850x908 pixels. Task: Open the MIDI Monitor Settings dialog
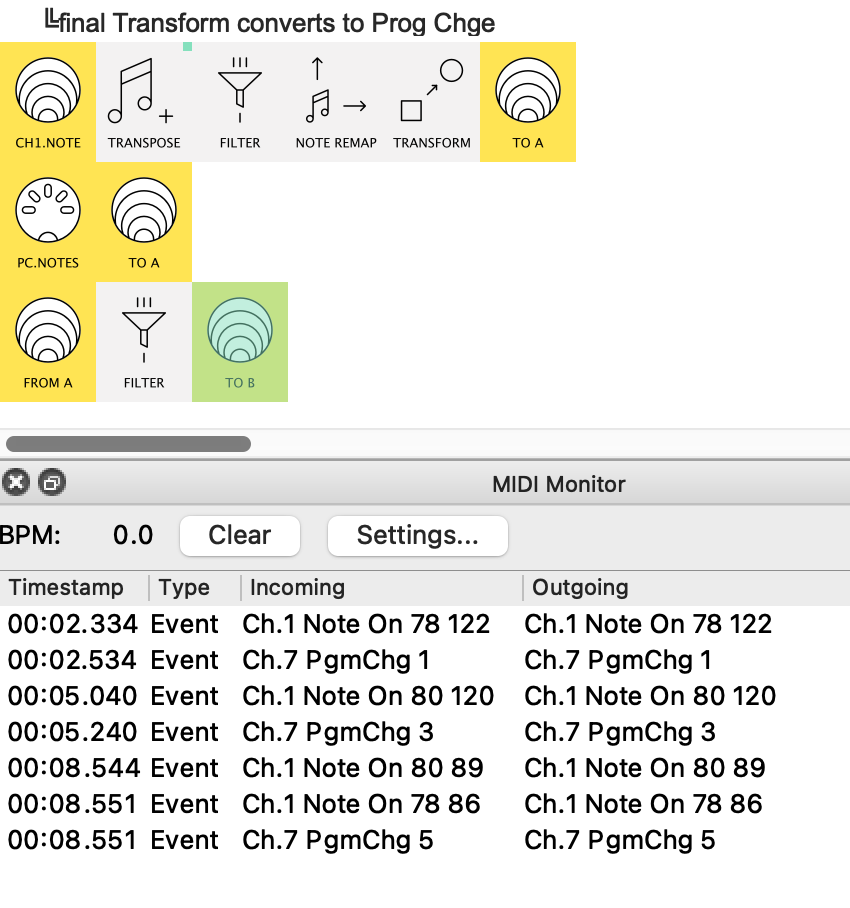tap(417, 536)
